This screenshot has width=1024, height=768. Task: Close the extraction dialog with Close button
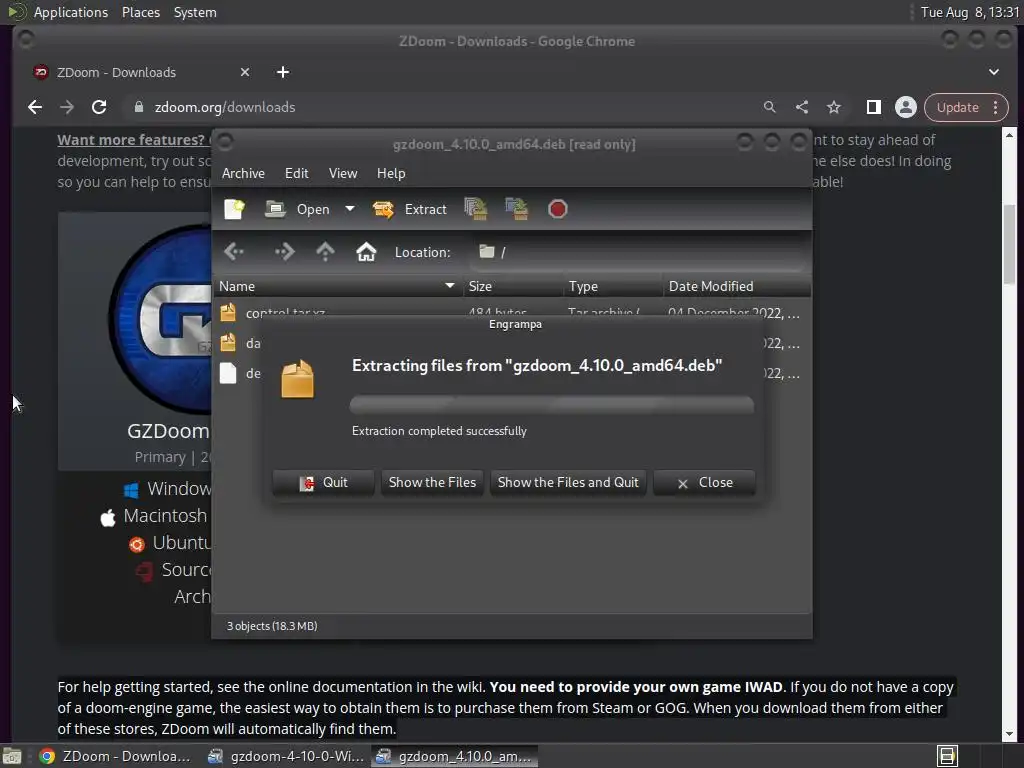click(x=705, y=483)
